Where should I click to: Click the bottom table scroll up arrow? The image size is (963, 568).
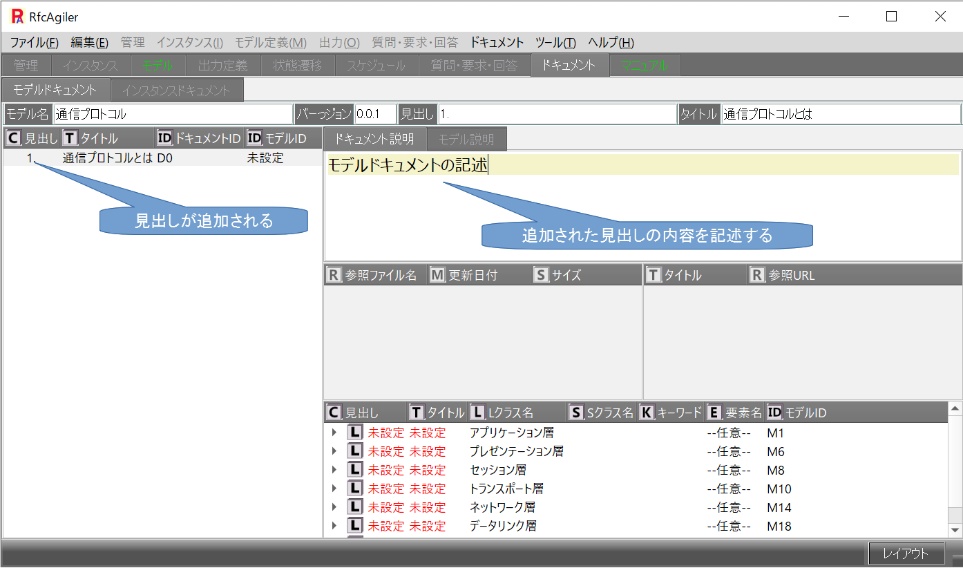954,408
